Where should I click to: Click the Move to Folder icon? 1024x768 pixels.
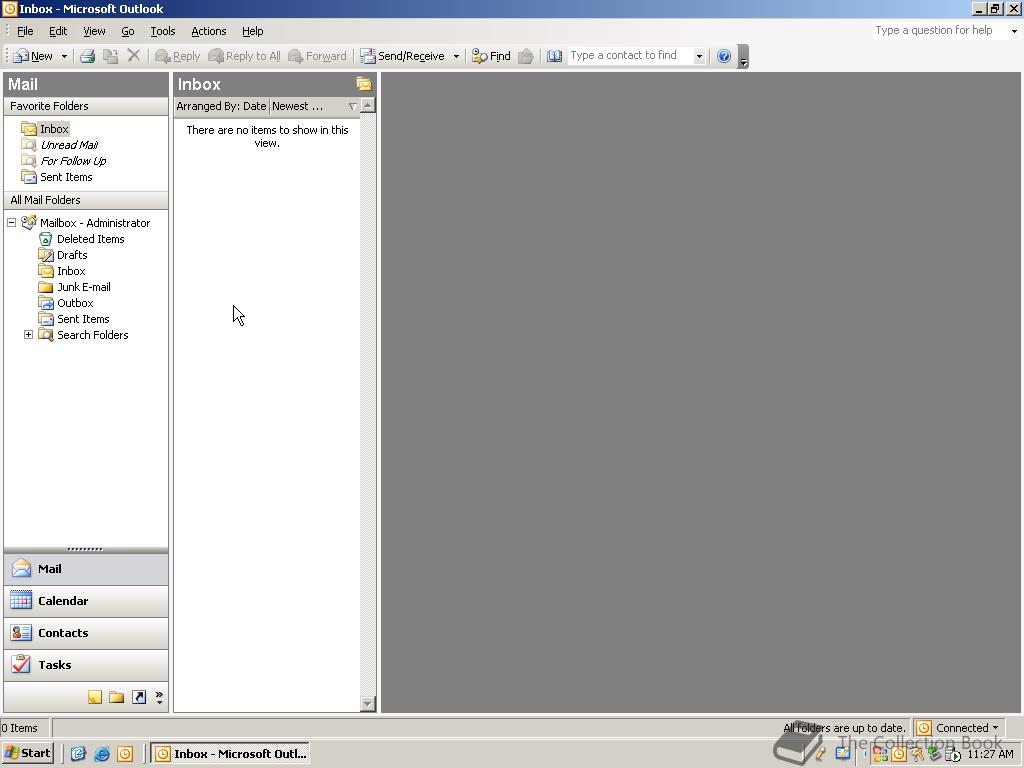click(111, 56)
